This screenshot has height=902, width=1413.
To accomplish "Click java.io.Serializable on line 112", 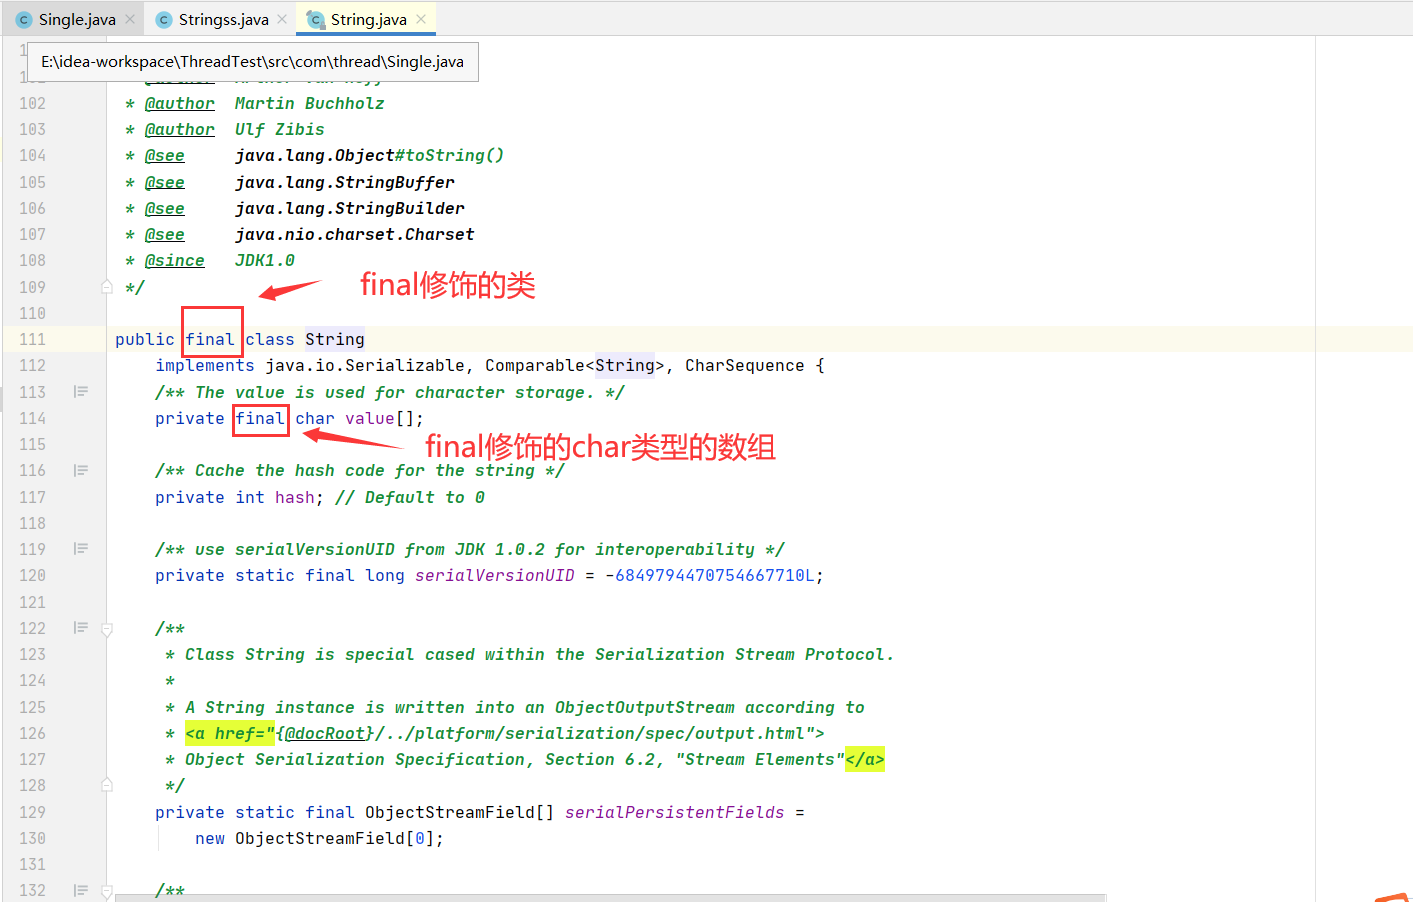I will [x=365, y=365].
